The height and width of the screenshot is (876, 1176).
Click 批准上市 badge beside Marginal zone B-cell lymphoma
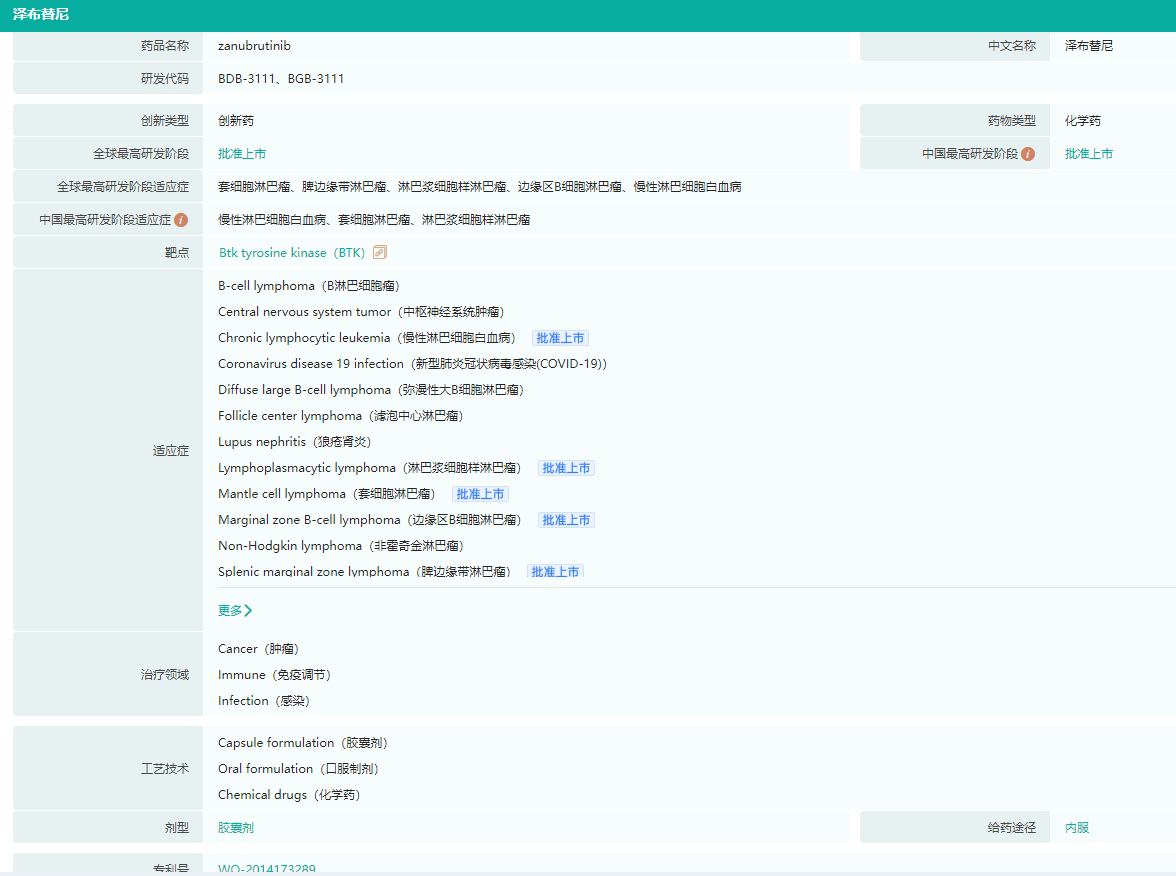(x=566, y=520)
